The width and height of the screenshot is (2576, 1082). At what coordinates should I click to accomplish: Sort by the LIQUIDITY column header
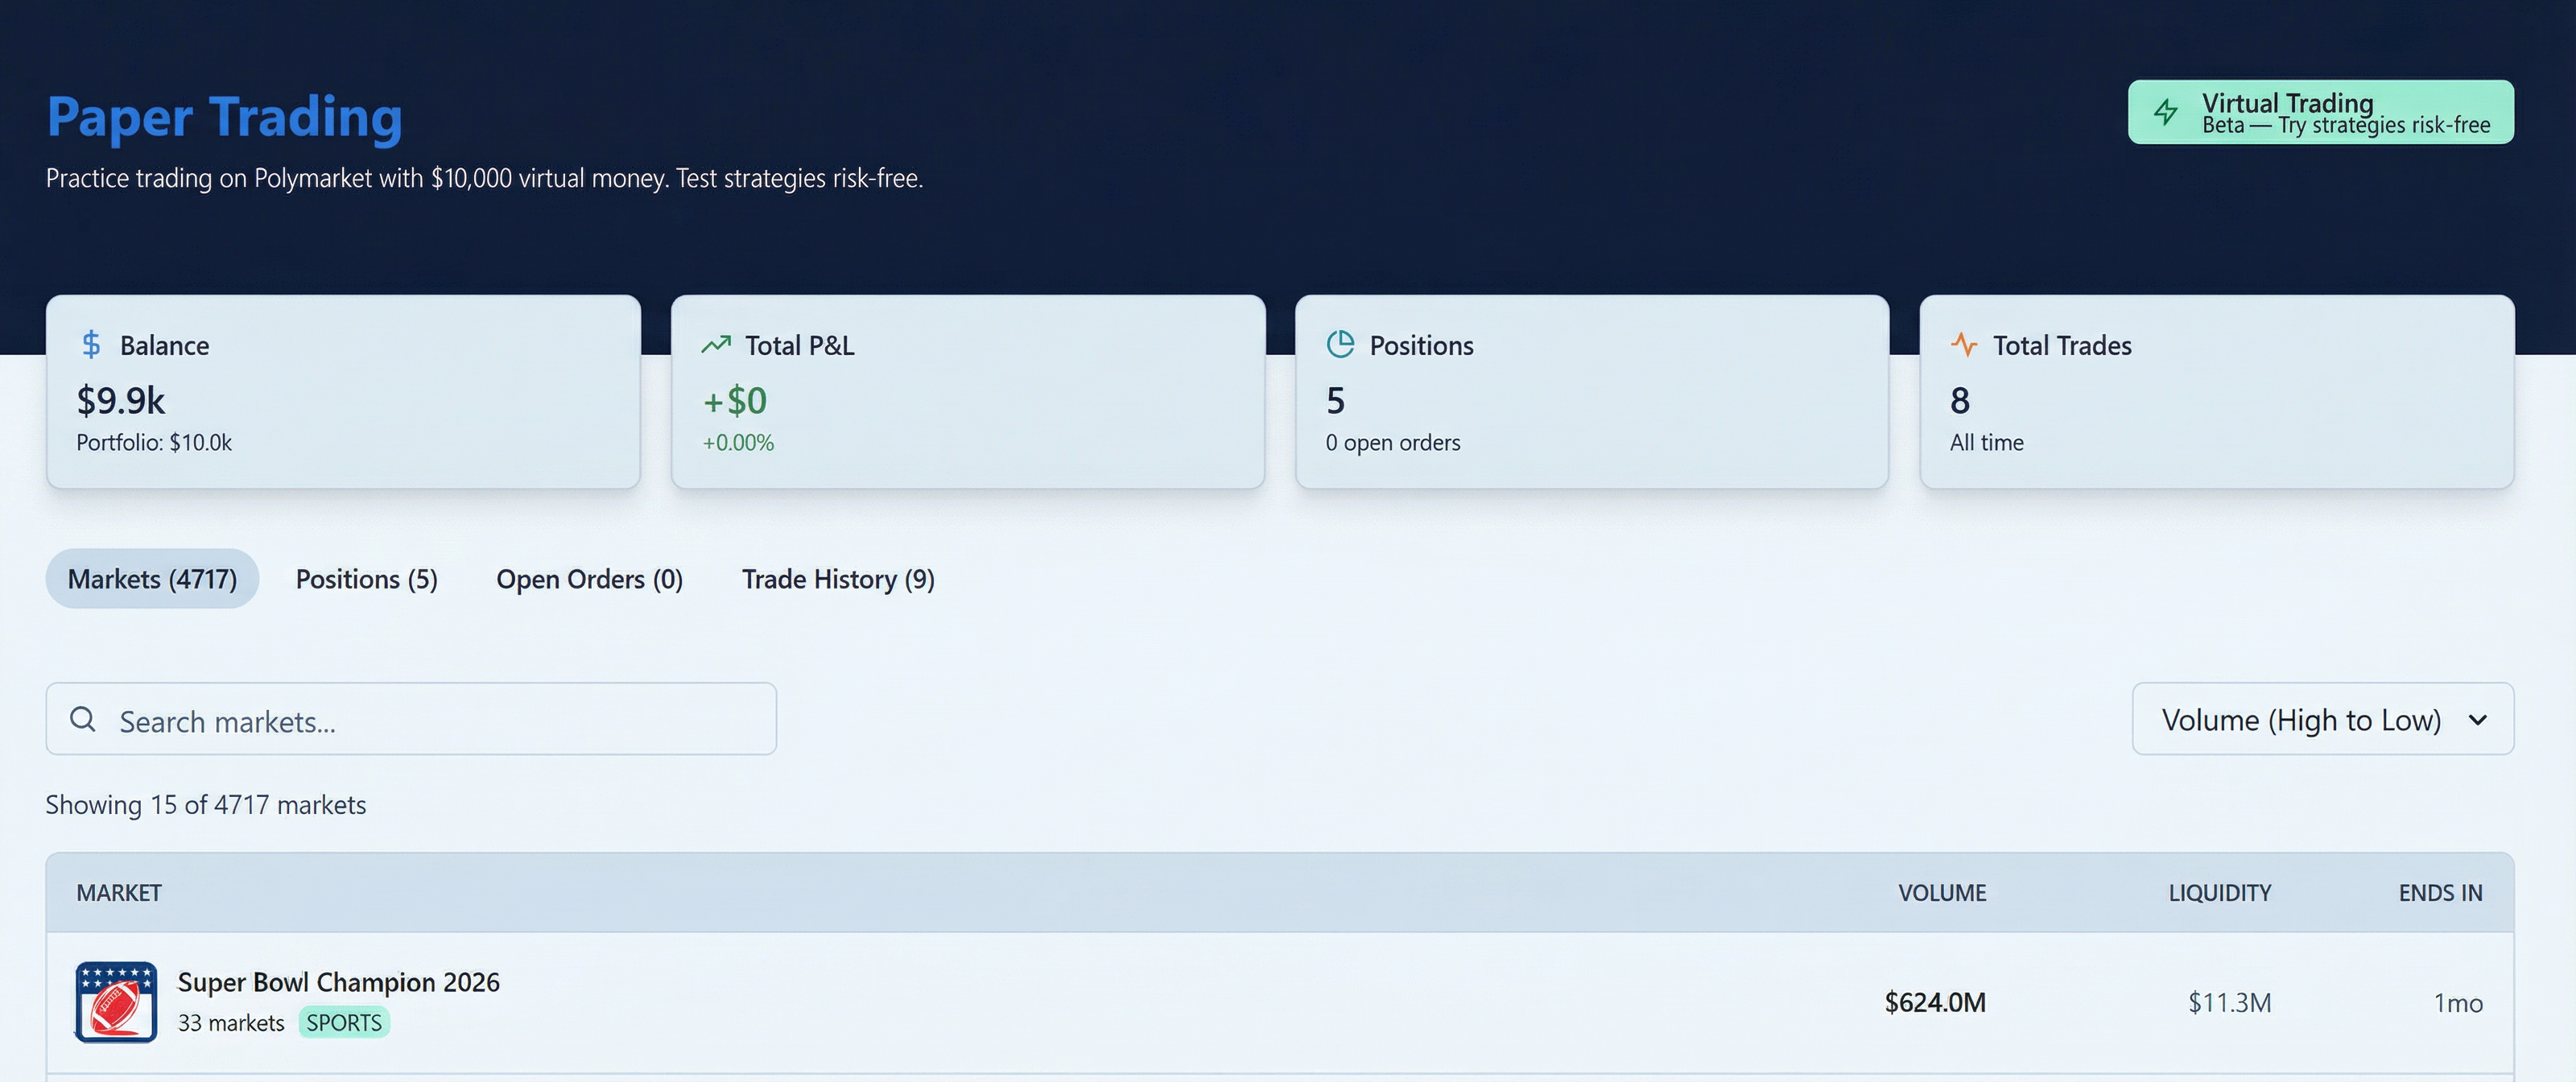click(x=2219, y=893)
